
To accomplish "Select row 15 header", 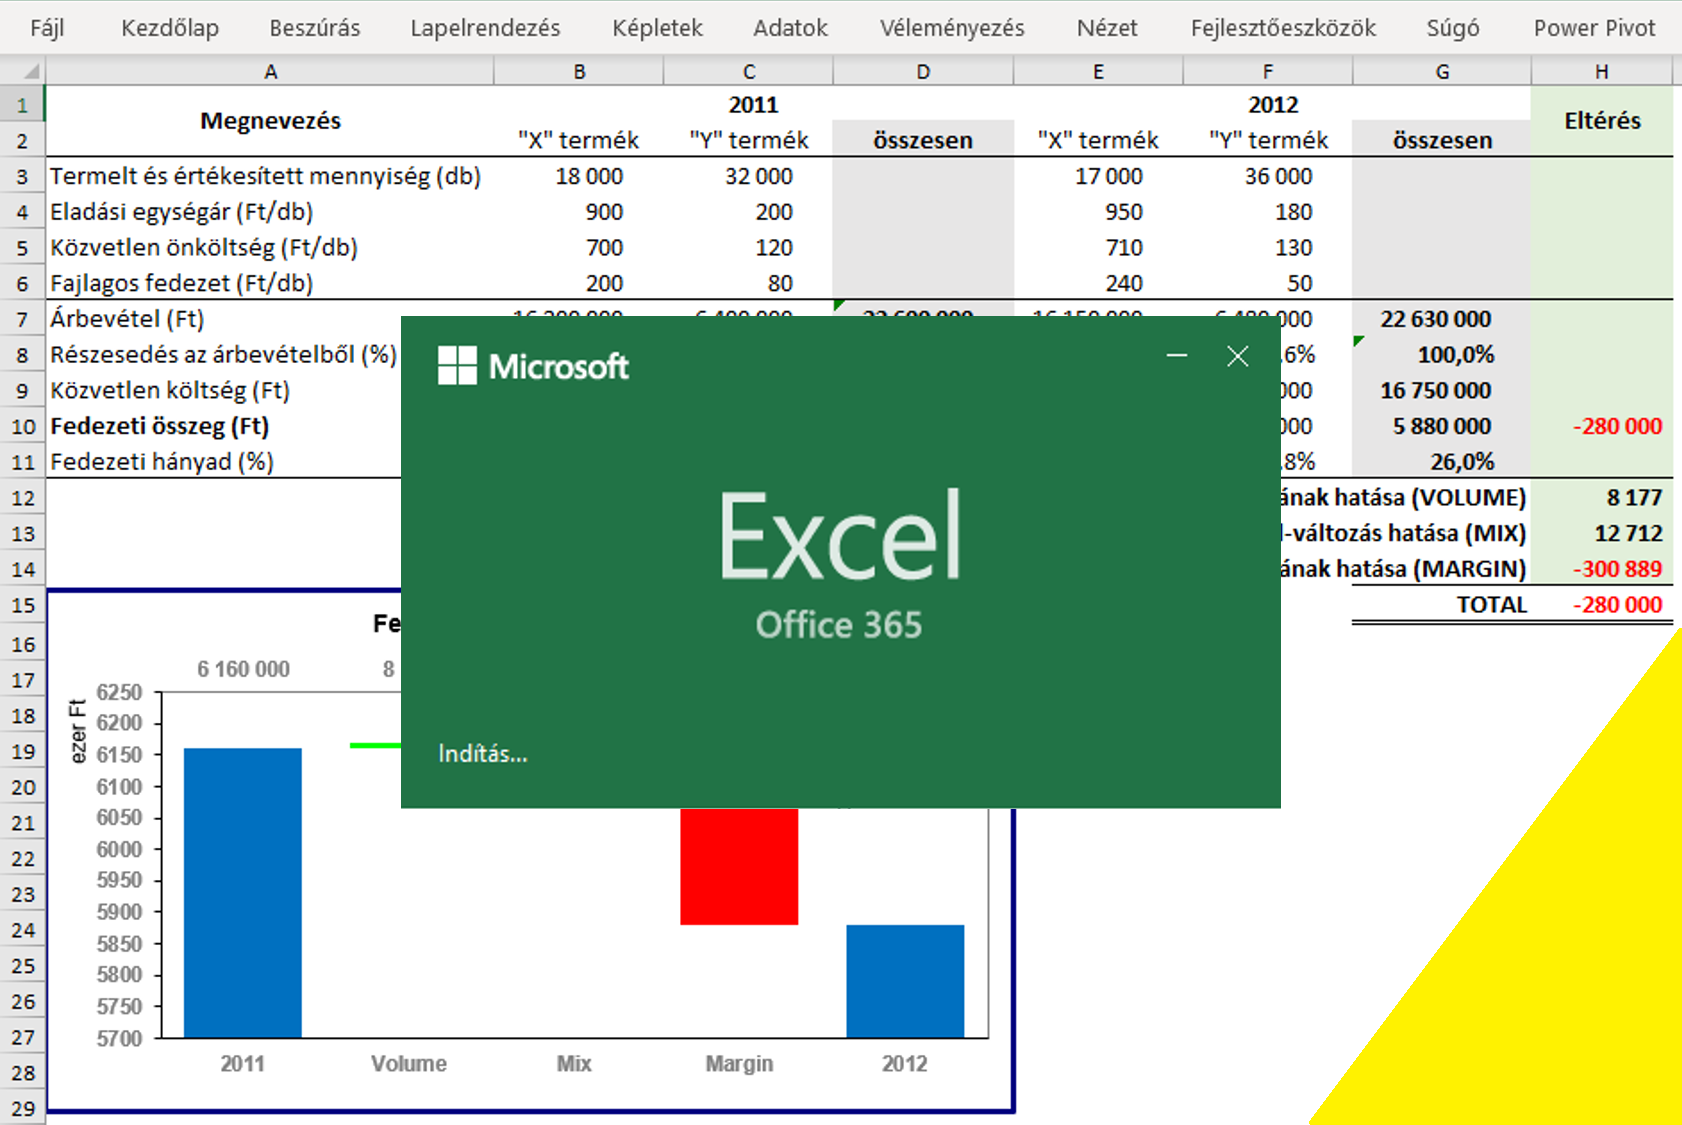I will [23, 605].
